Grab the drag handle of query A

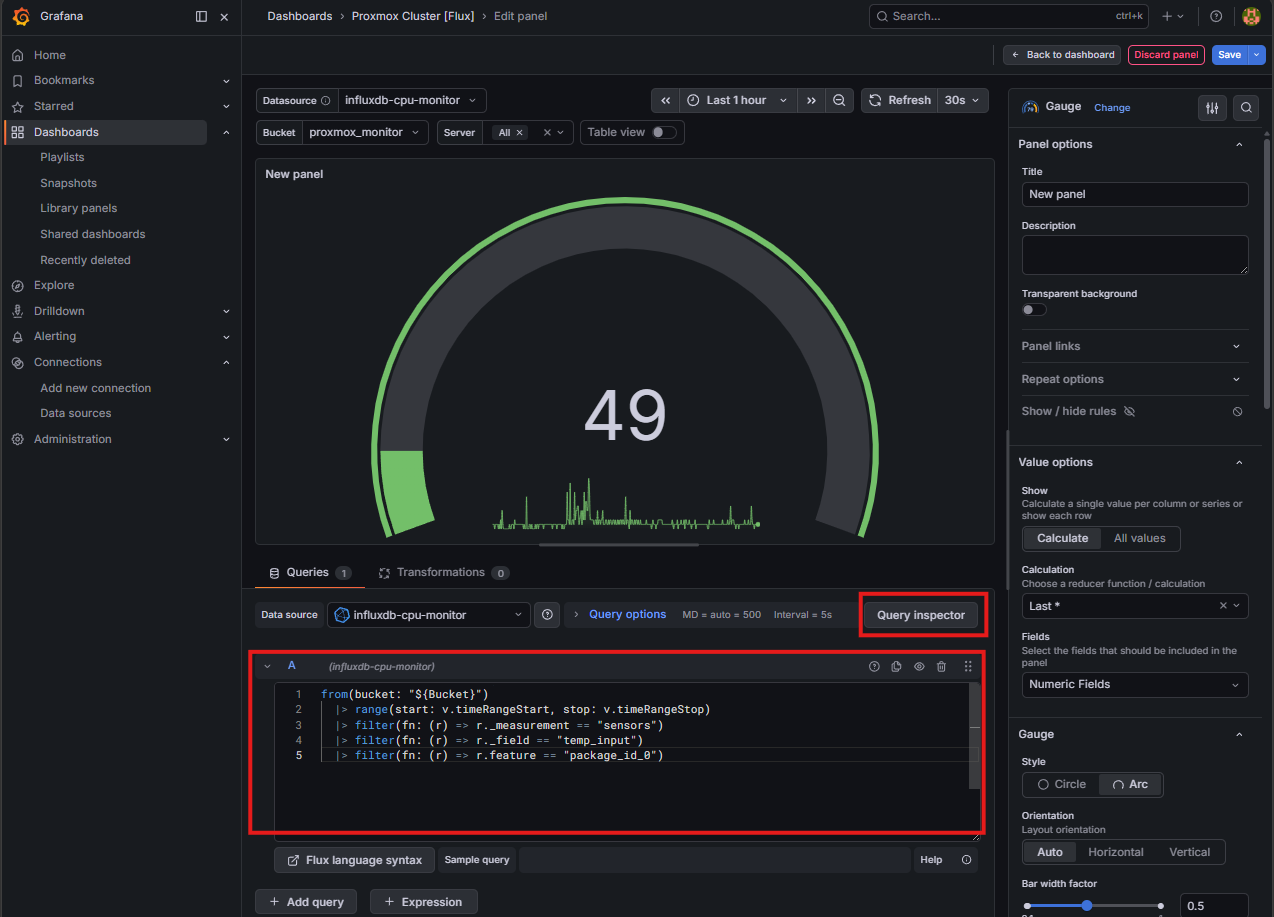(968, 666)
